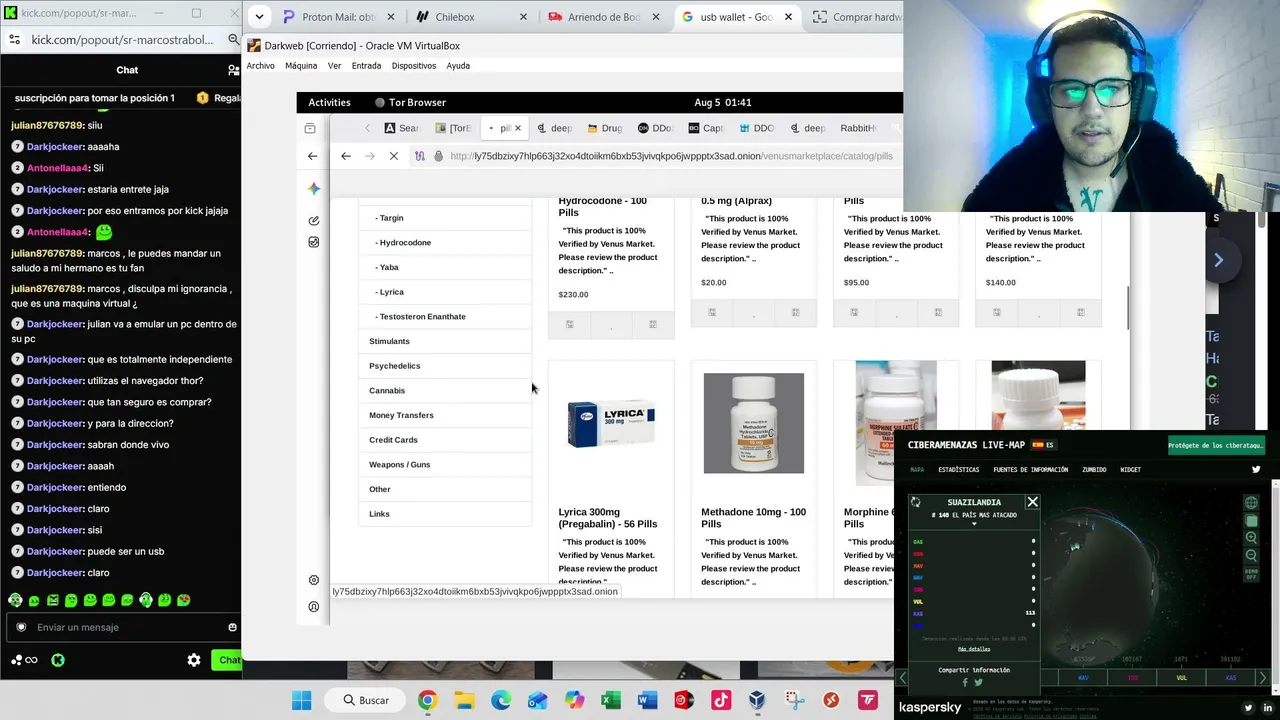Open the Psychedelics category

[445, 366]
